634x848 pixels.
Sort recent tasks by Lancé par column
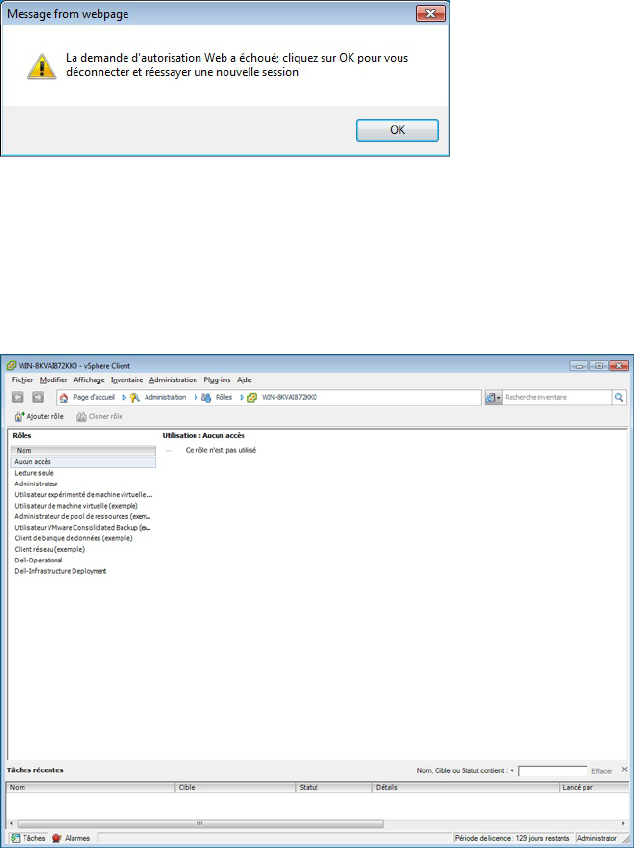click(593, 787)
